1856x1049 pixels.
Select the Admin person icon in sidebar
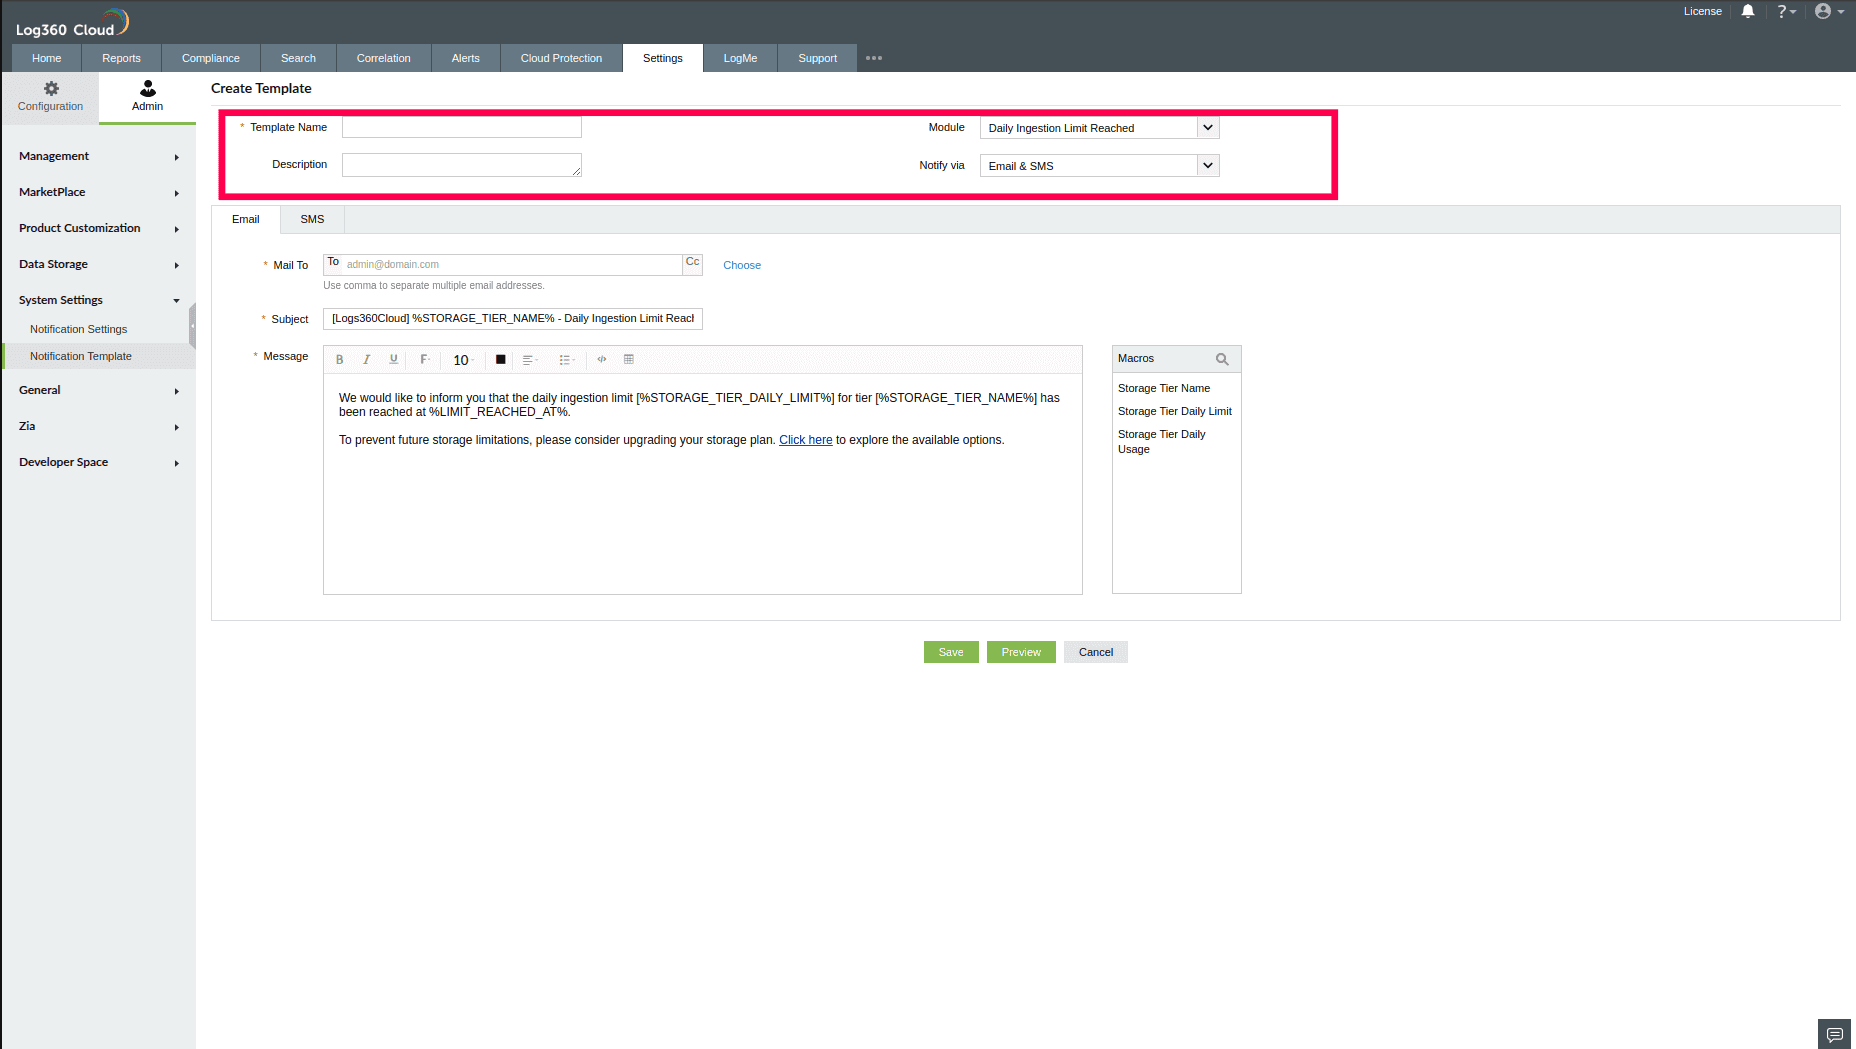pyautogui.click(x=147, y=88)
